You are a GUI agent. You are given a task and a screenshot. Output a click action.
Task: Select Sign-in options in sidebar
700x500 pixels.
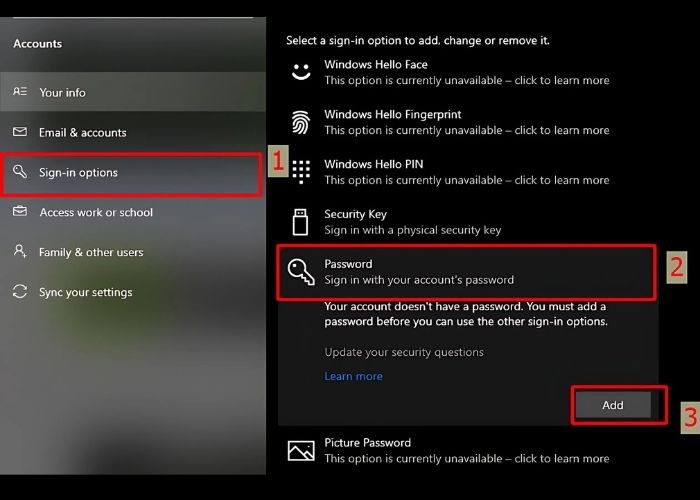click(78, 173)
